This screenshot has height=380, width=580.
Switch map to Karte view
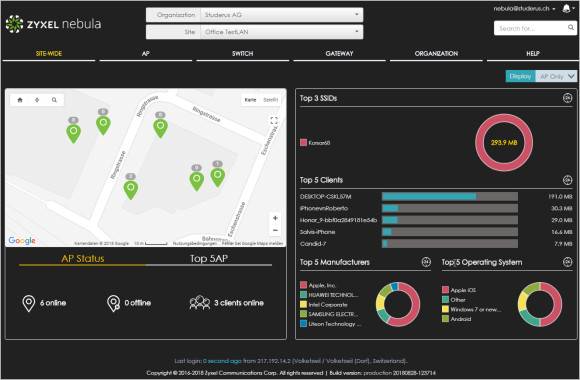pos(250,100)
